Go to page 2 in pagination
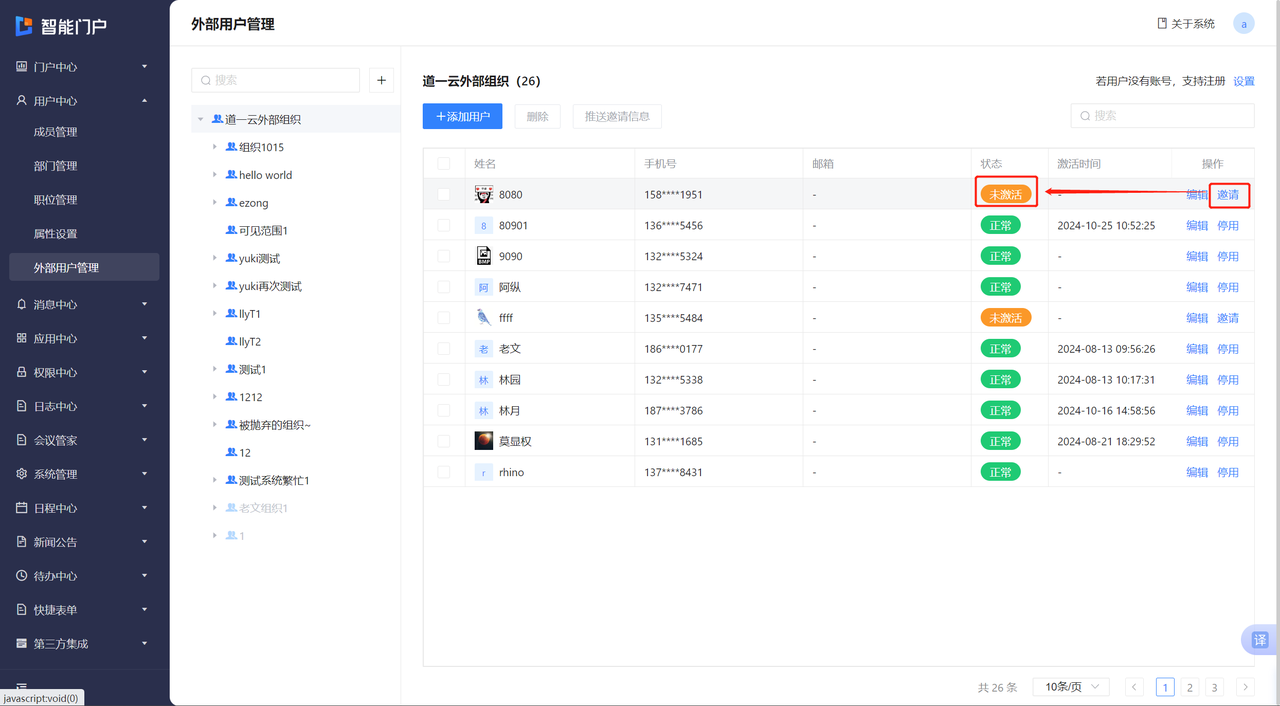The height and width of the screenshot is (706, 1280). click(1189, 687)
